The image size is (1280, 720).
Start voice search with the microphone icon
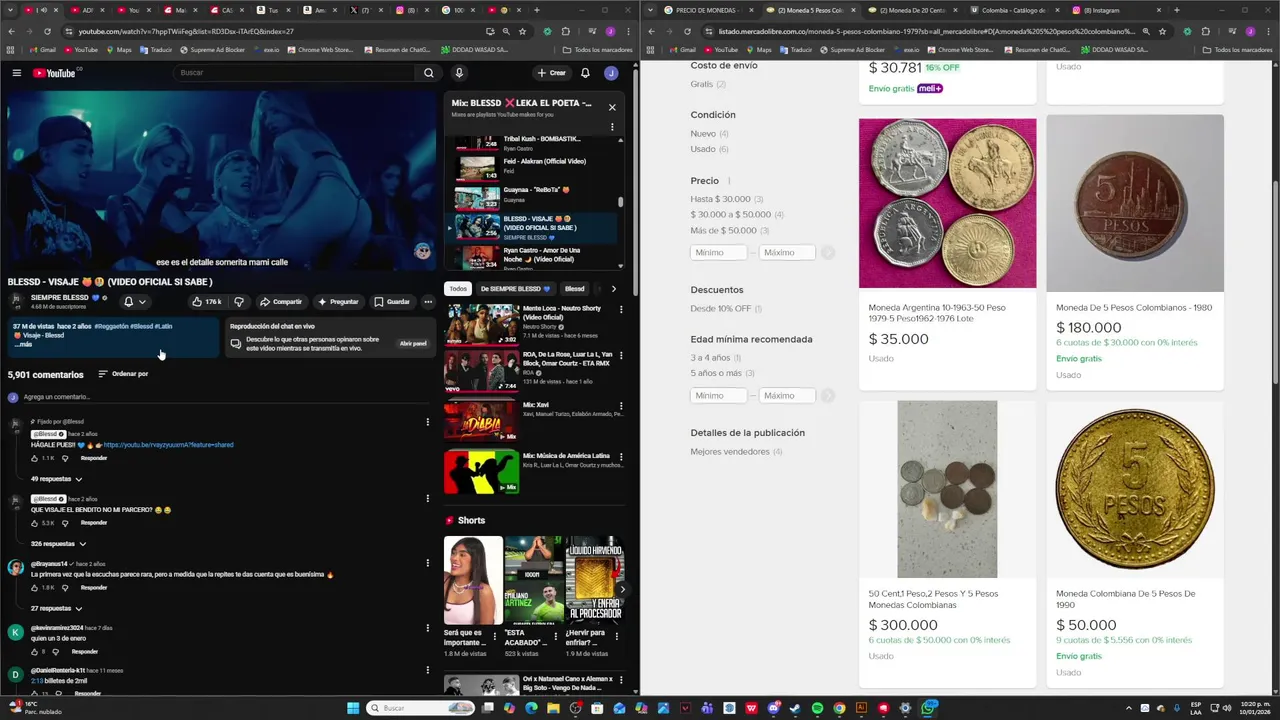coord(459,72)
